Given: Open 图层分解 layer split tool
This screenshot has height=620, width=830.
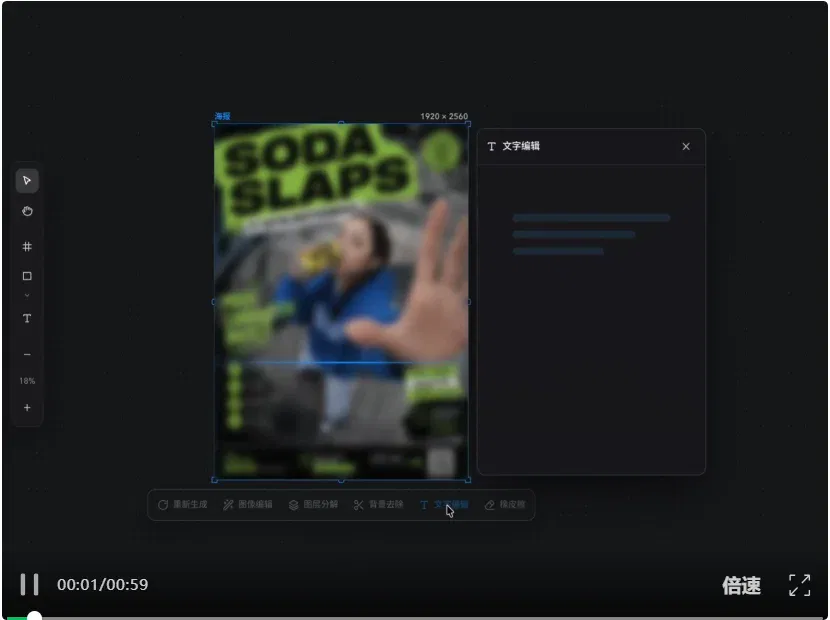Looking at the screenshot, I should click(x=313, y=505).
